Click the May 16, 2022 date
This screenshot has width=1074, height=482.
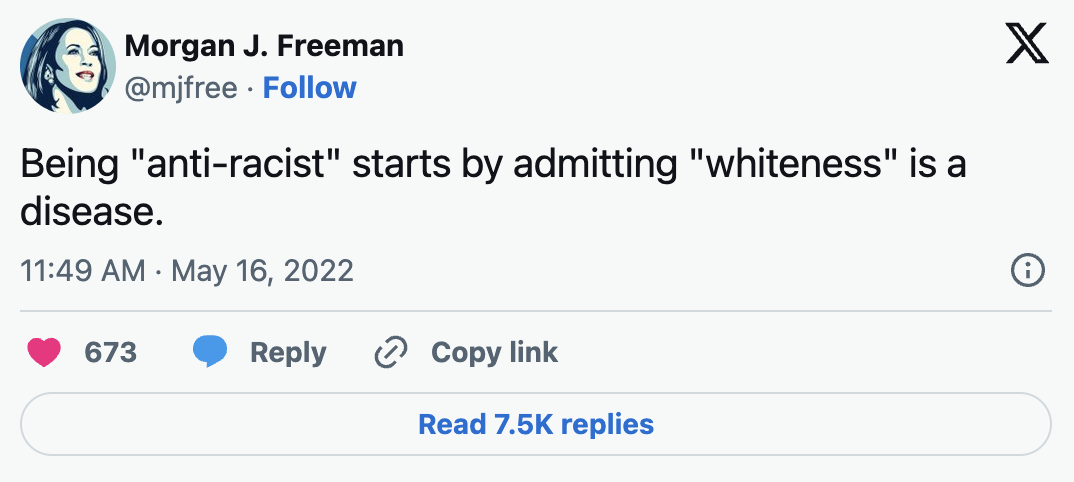tap(263, 271)
